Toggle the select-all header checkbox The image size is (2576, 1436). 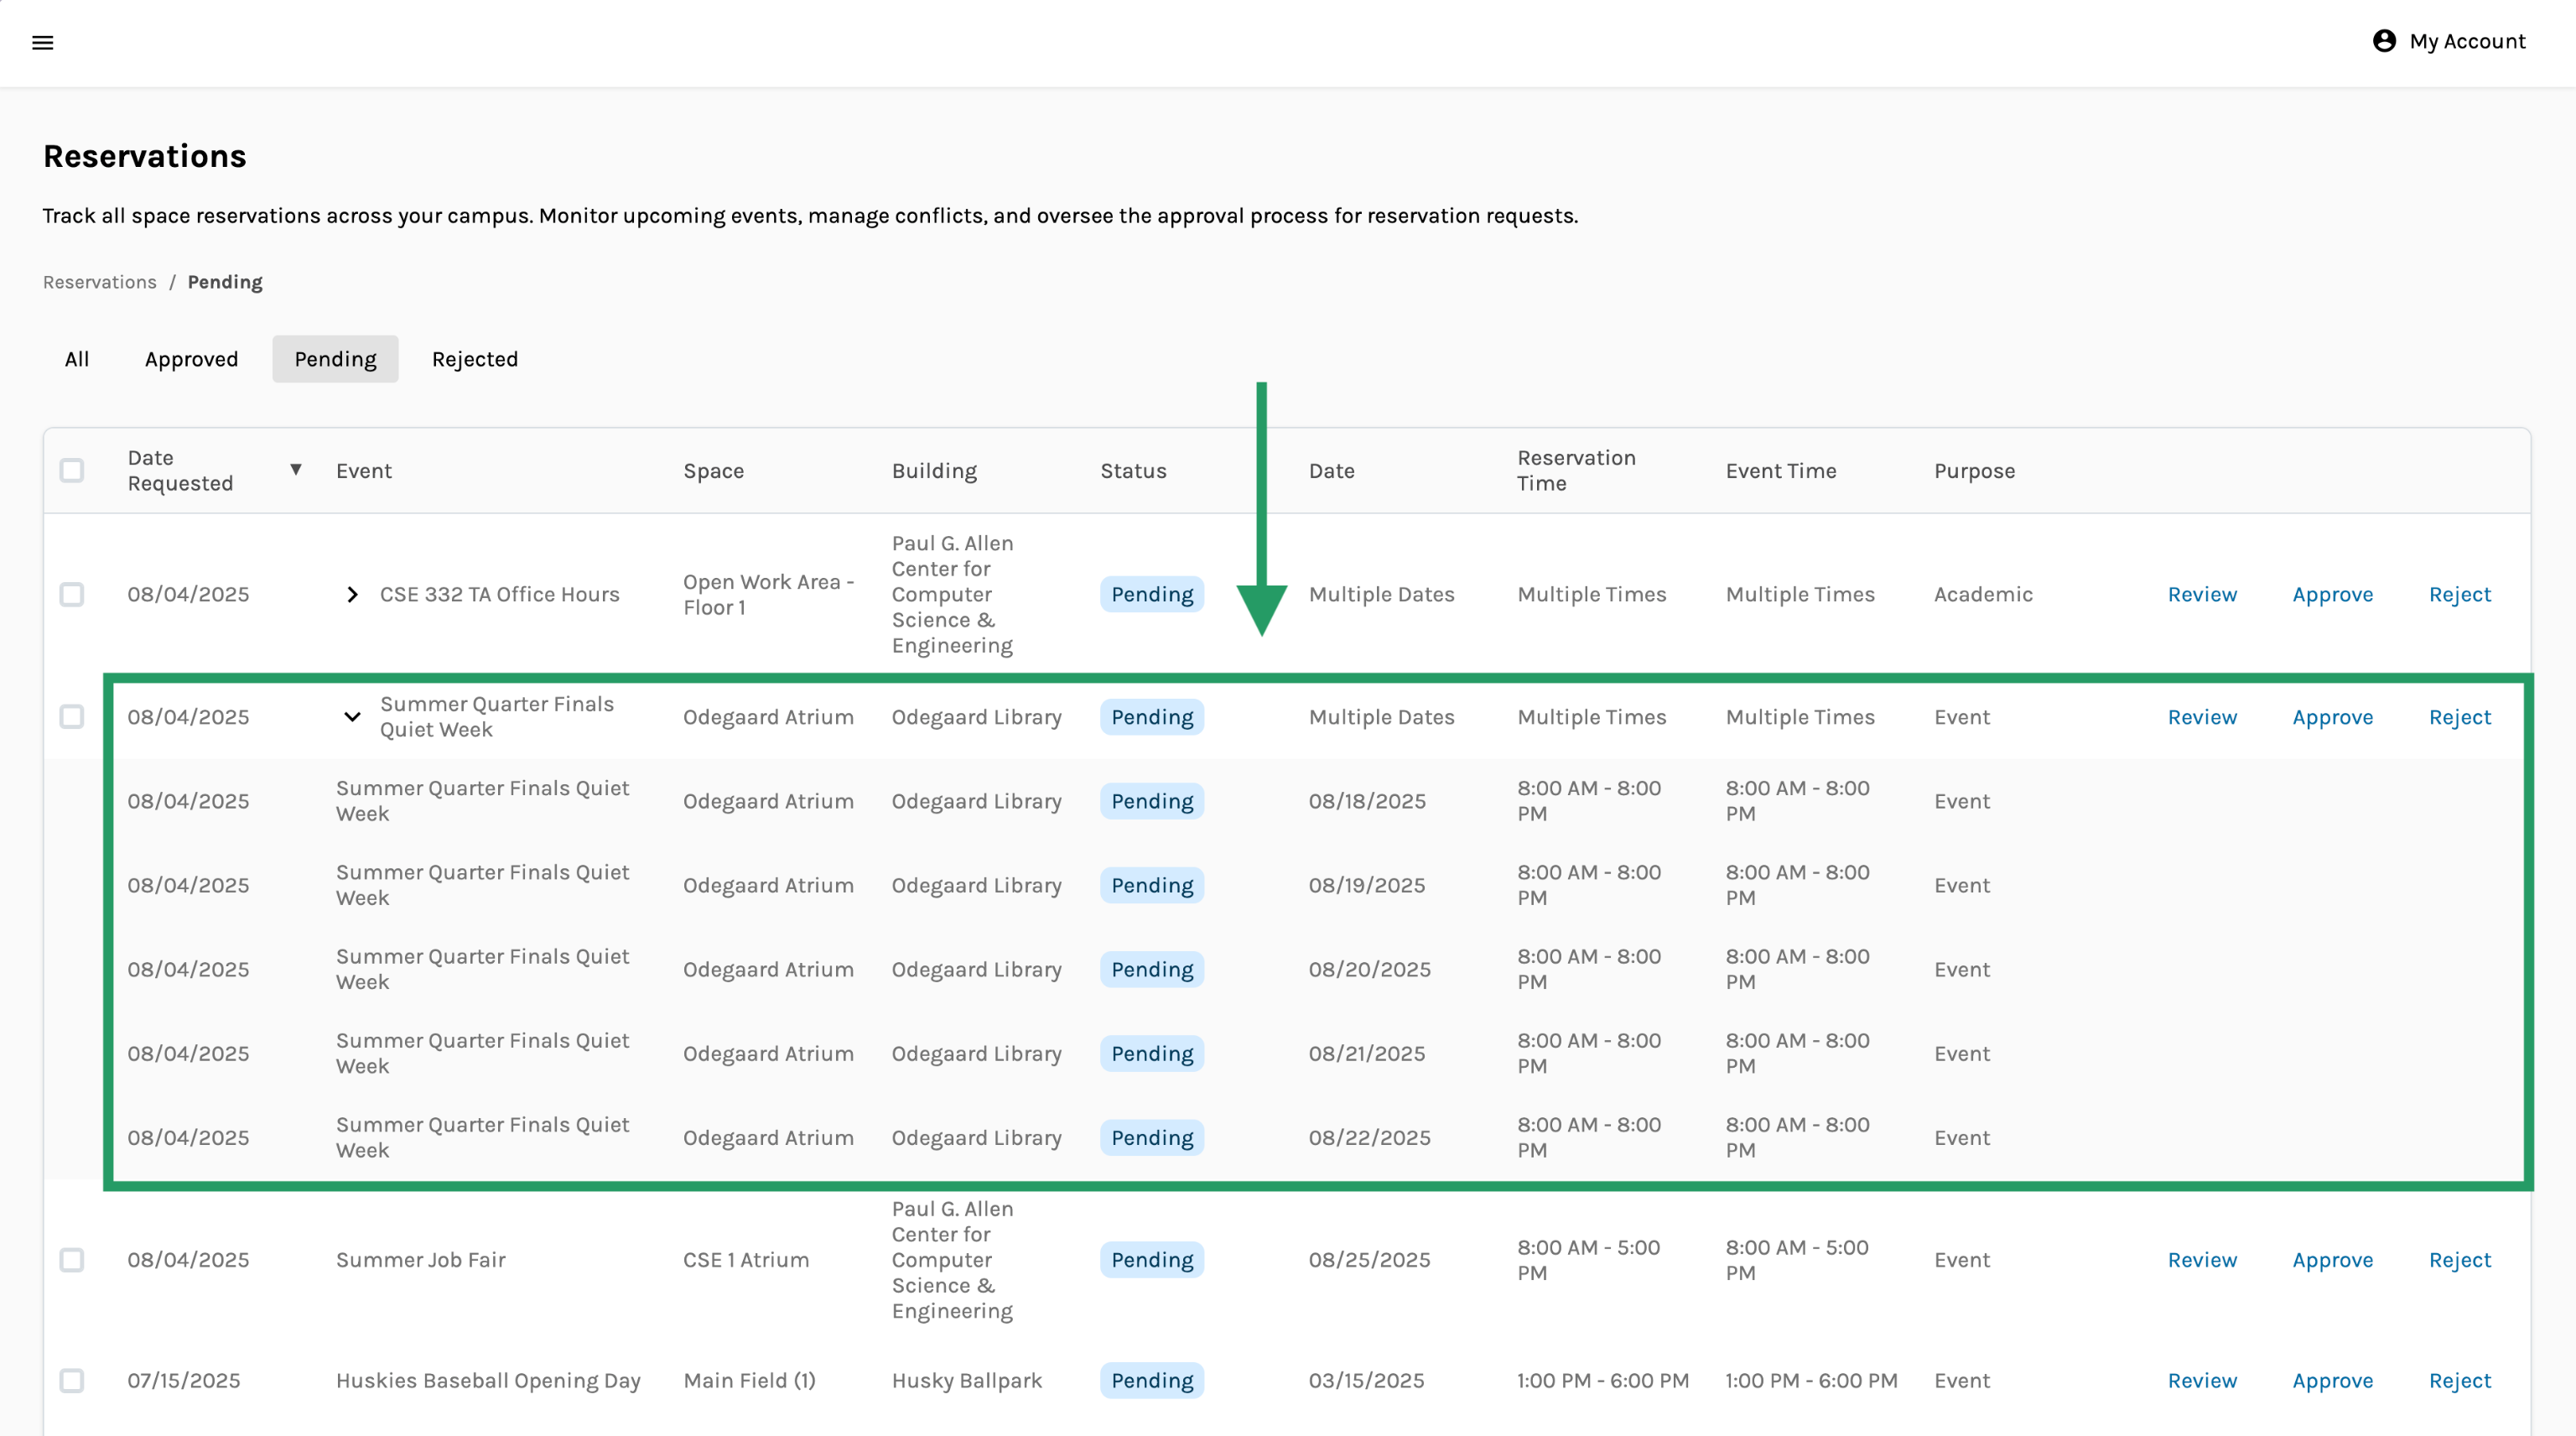pos(72,471)
